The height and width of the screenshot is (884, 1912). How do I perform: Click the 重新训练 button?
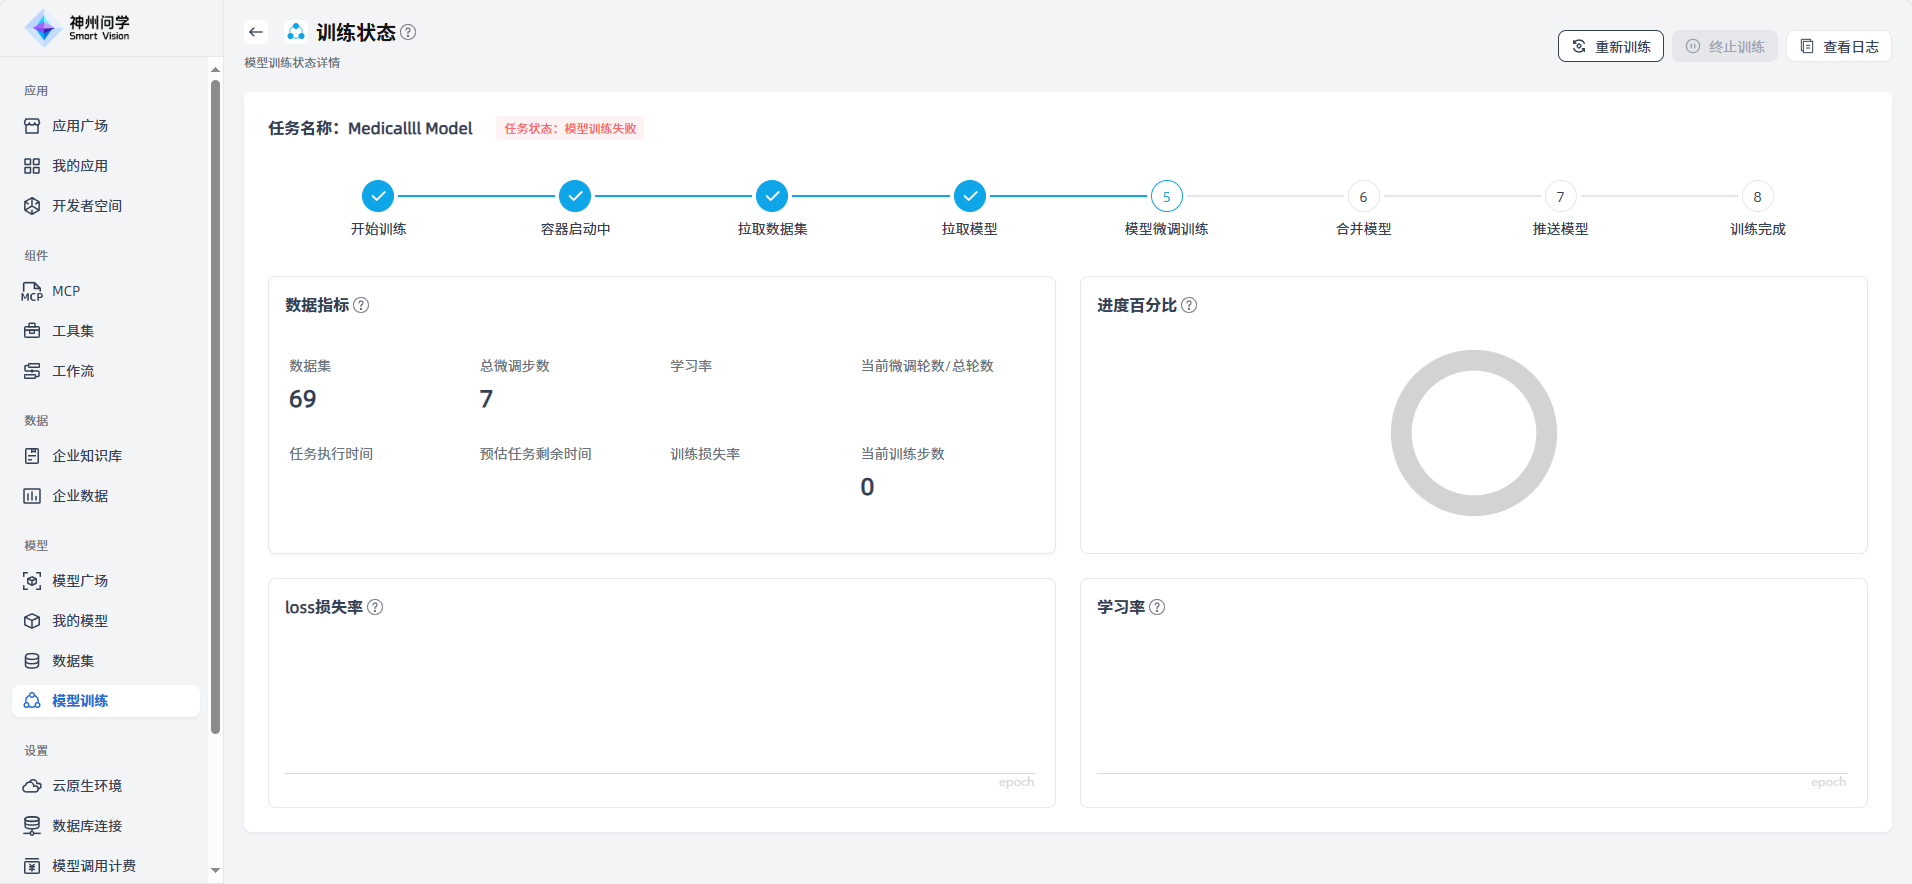(x=1610, y=46)
